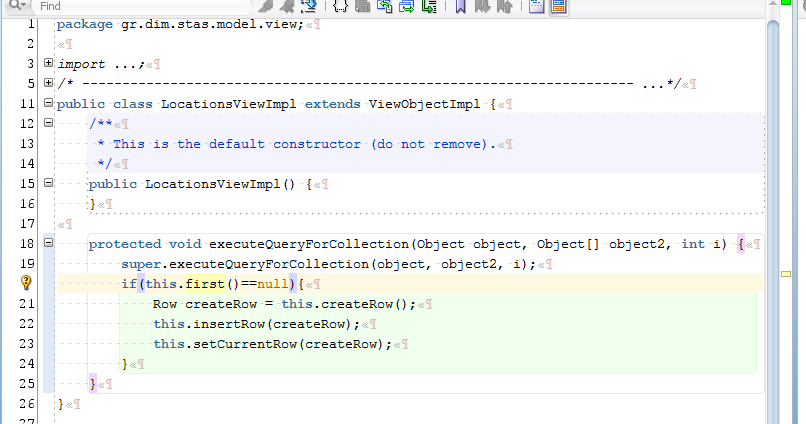Click the blue windows with green arrow icon
This screenshot has width=806, height=424.
pyautogui.click(x=407, y=6)
